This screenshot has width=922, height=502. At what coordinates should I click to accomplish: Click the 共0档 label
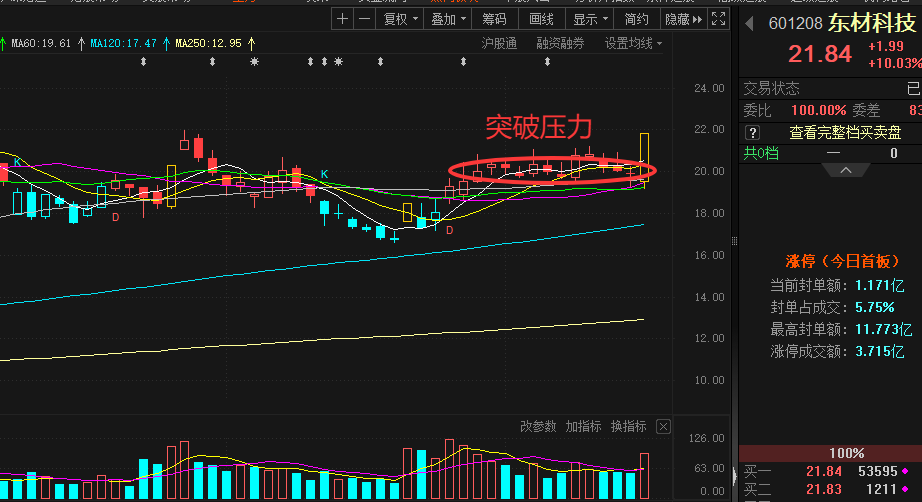(761, 153)
